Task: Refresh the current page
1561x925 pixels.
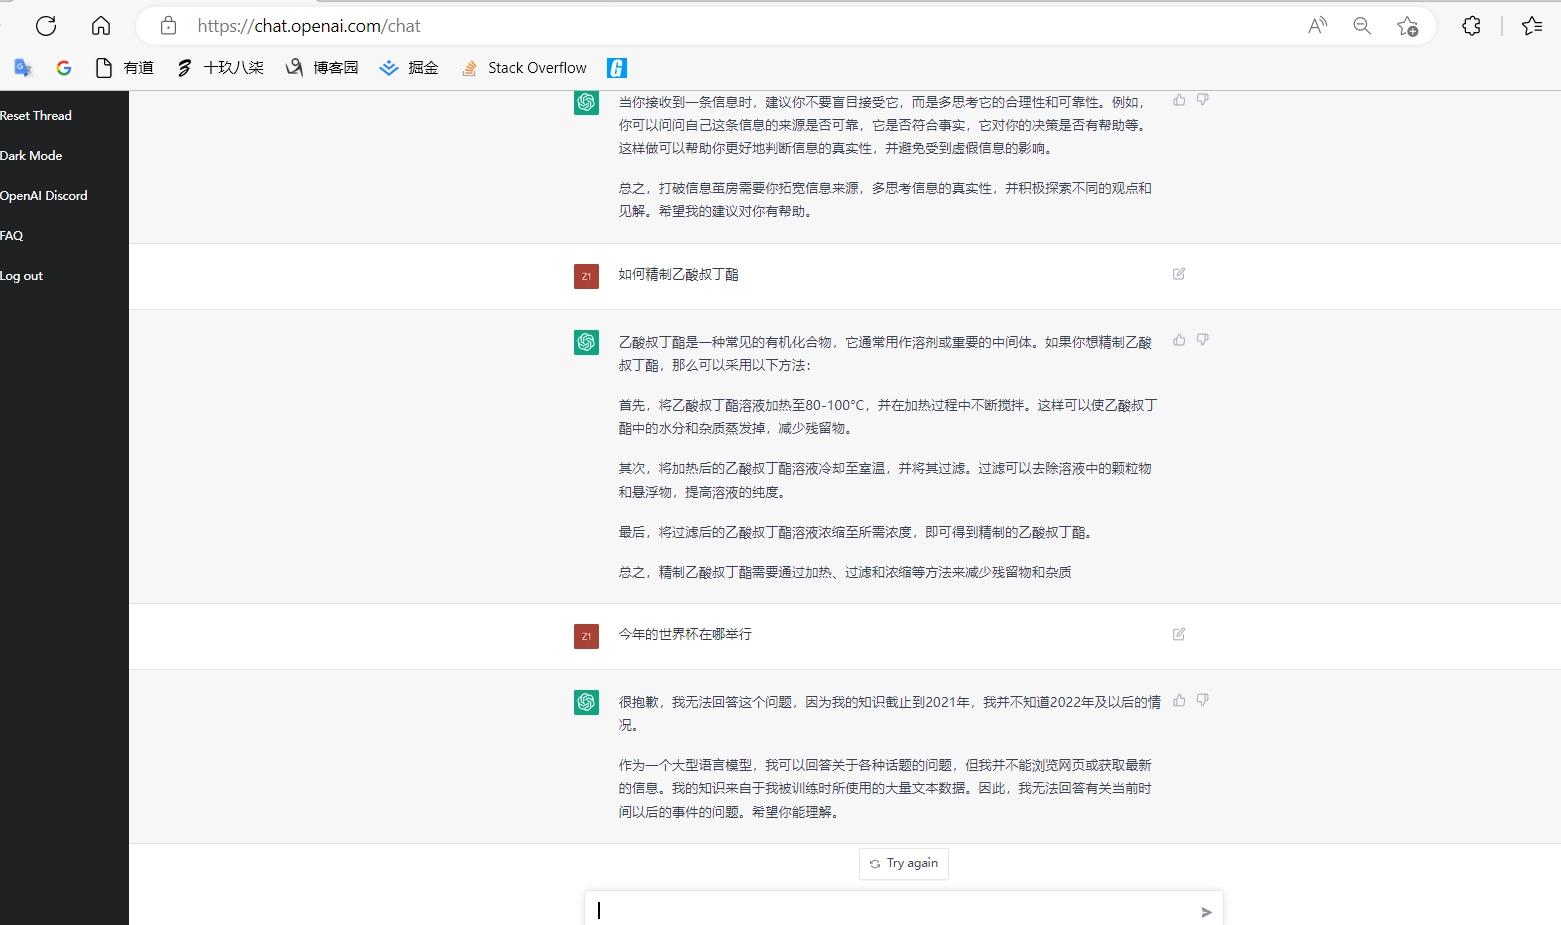Action: (46, 26)
